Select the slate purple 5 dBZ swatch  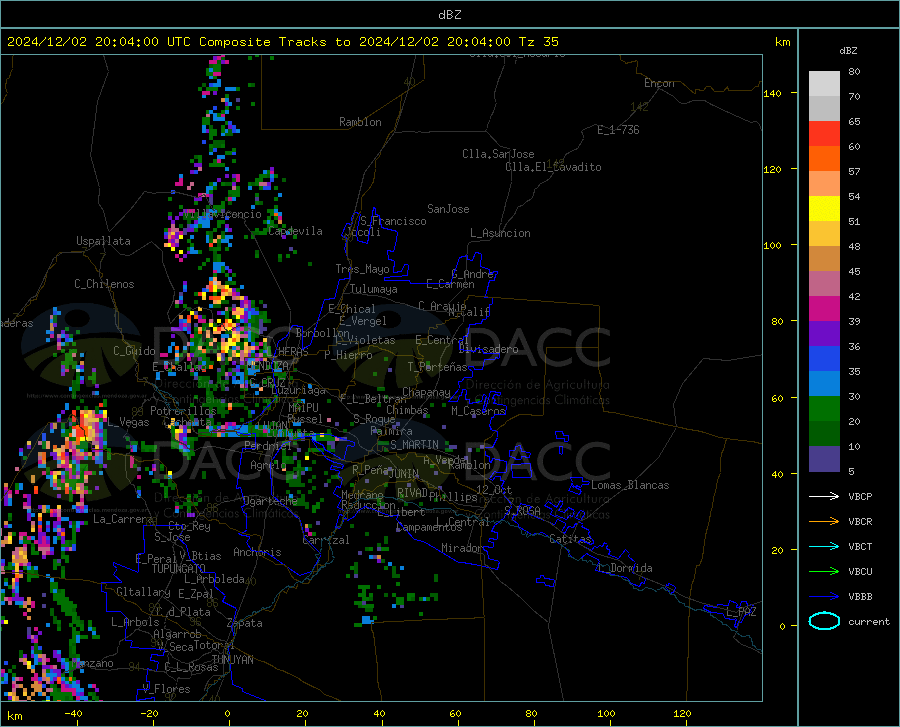[x=824, y=459]
